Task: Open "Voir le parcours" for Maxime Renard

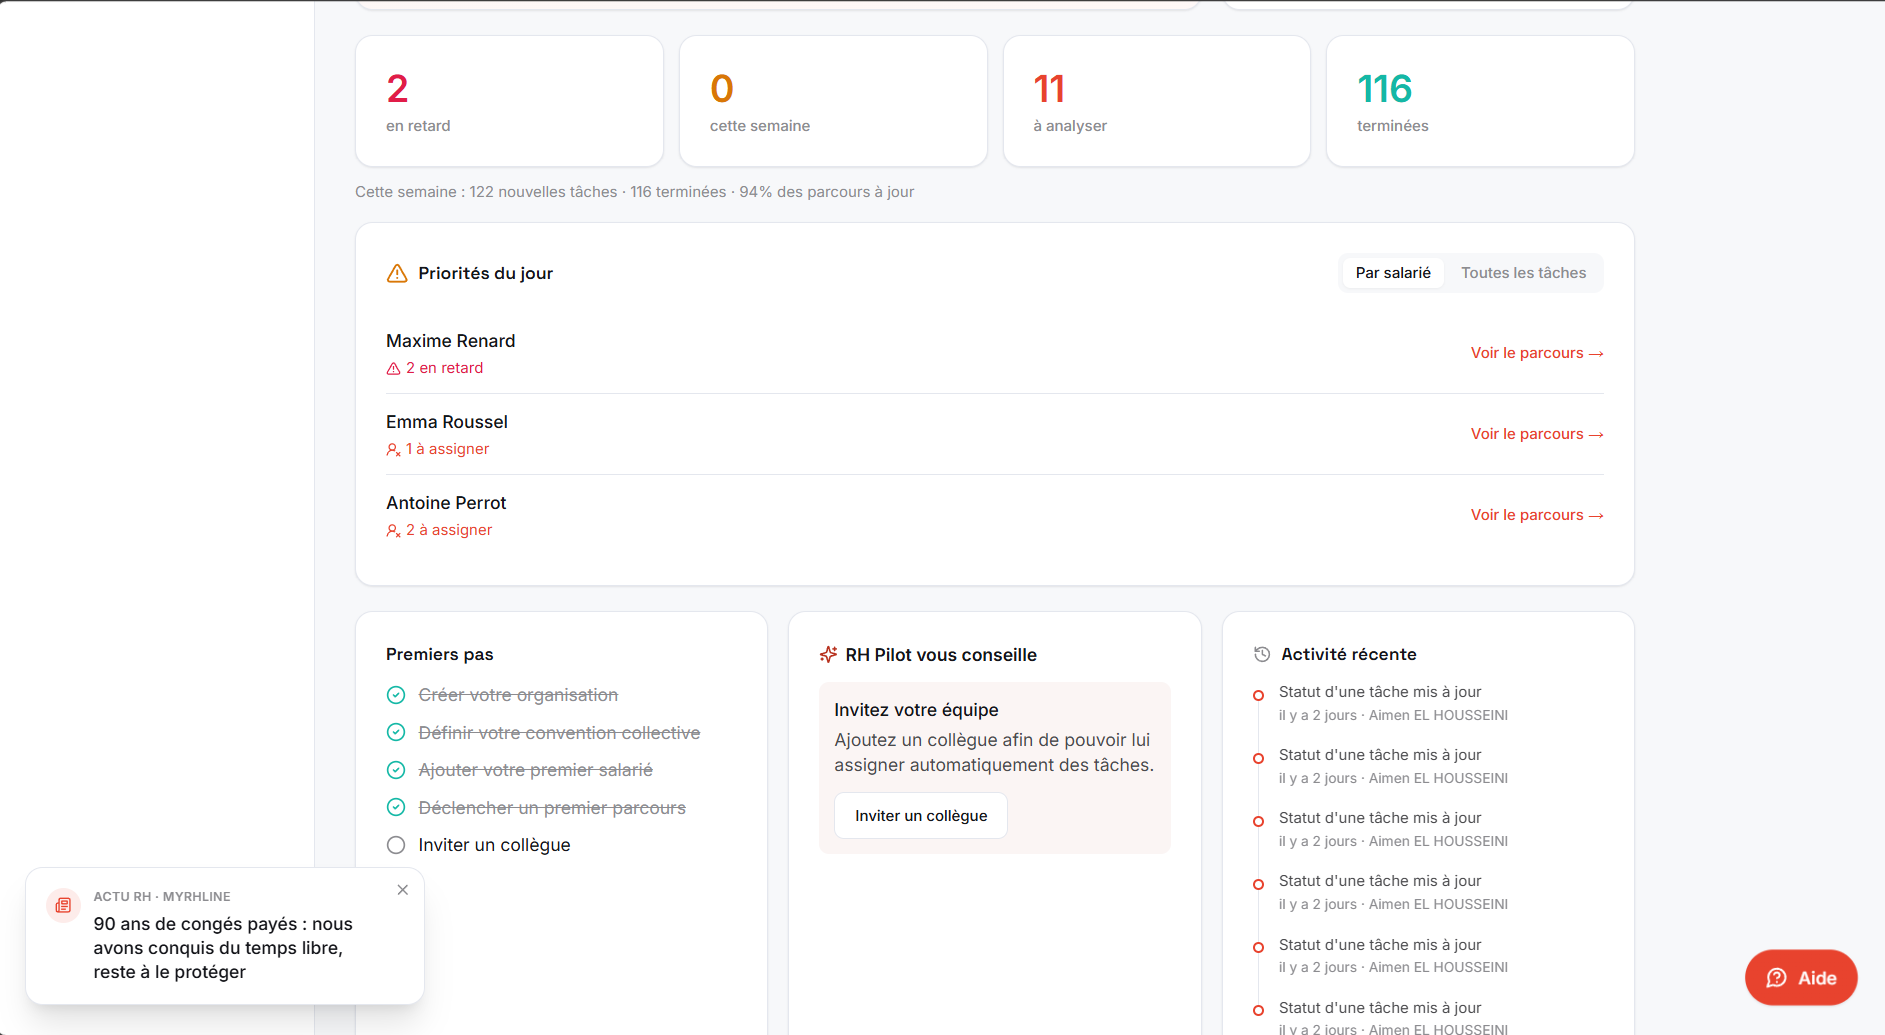Action: click(1537, 353)
